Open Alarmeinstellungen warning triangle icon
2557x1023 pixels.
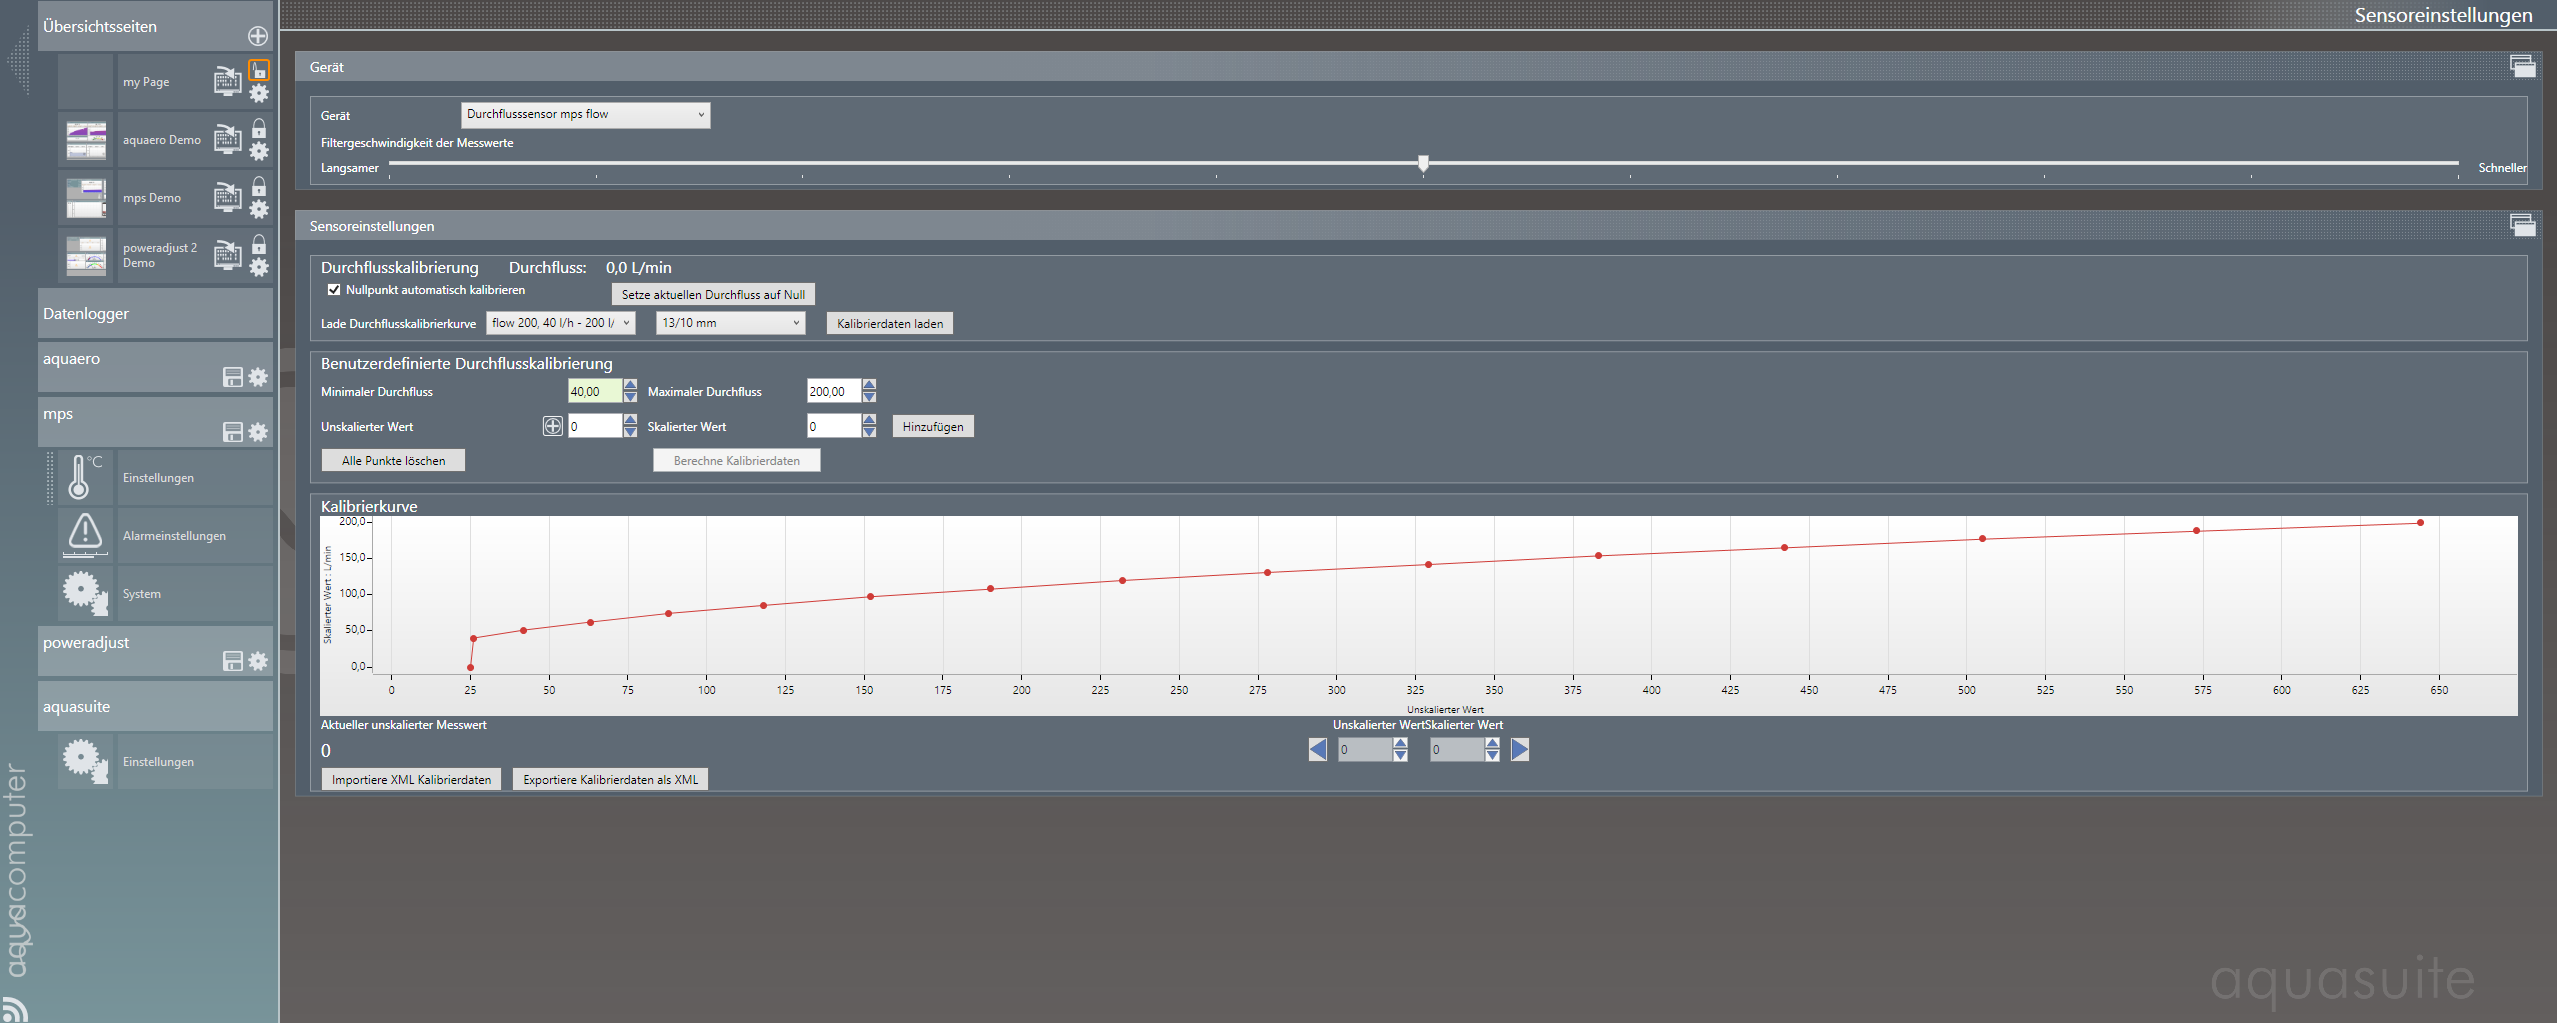tap(85, 535)
